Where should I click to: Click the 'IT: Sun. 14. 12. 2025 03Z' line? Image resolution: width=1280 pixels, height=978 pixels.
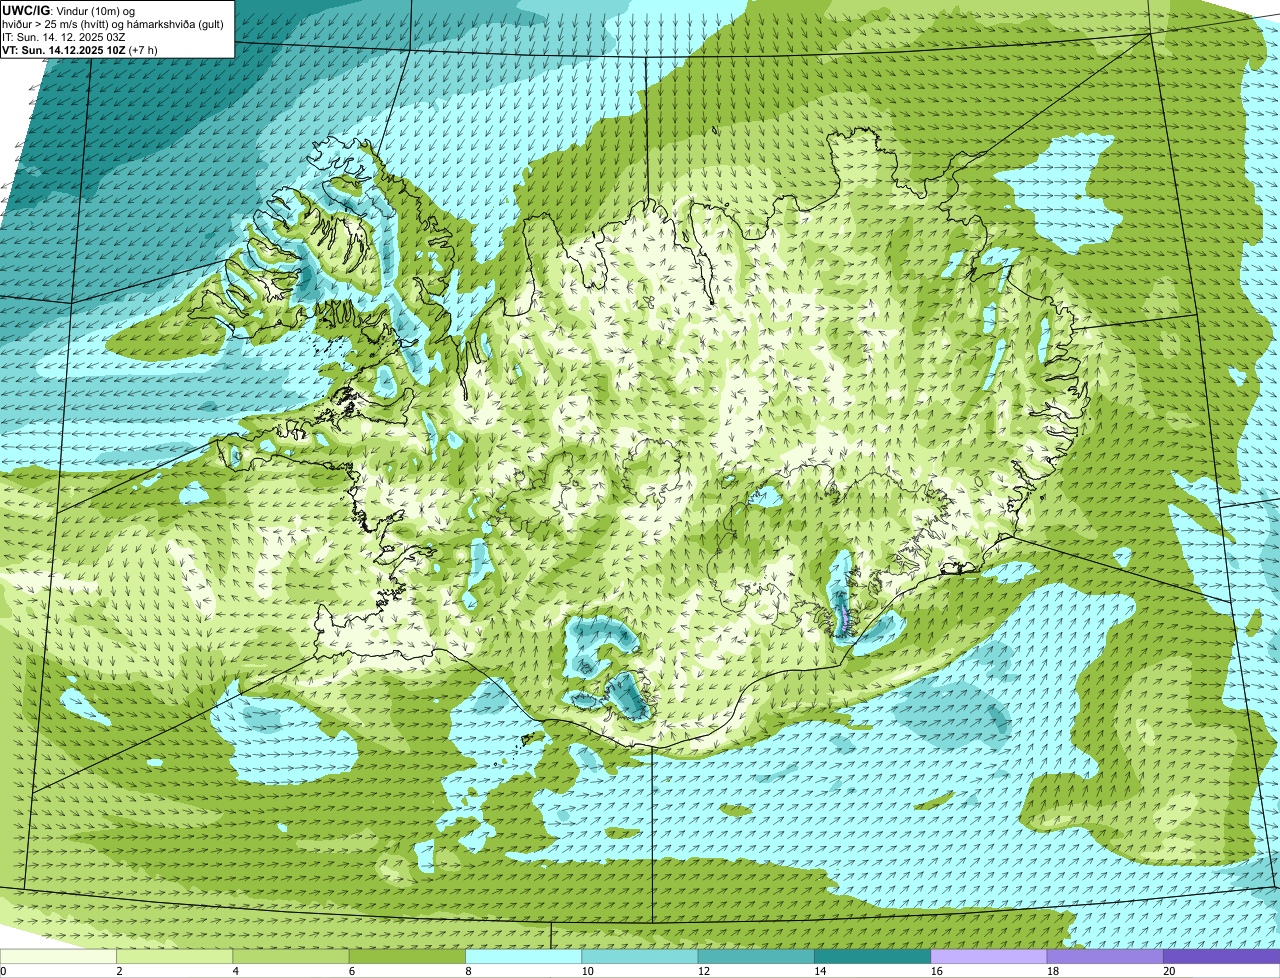point(64,37)
